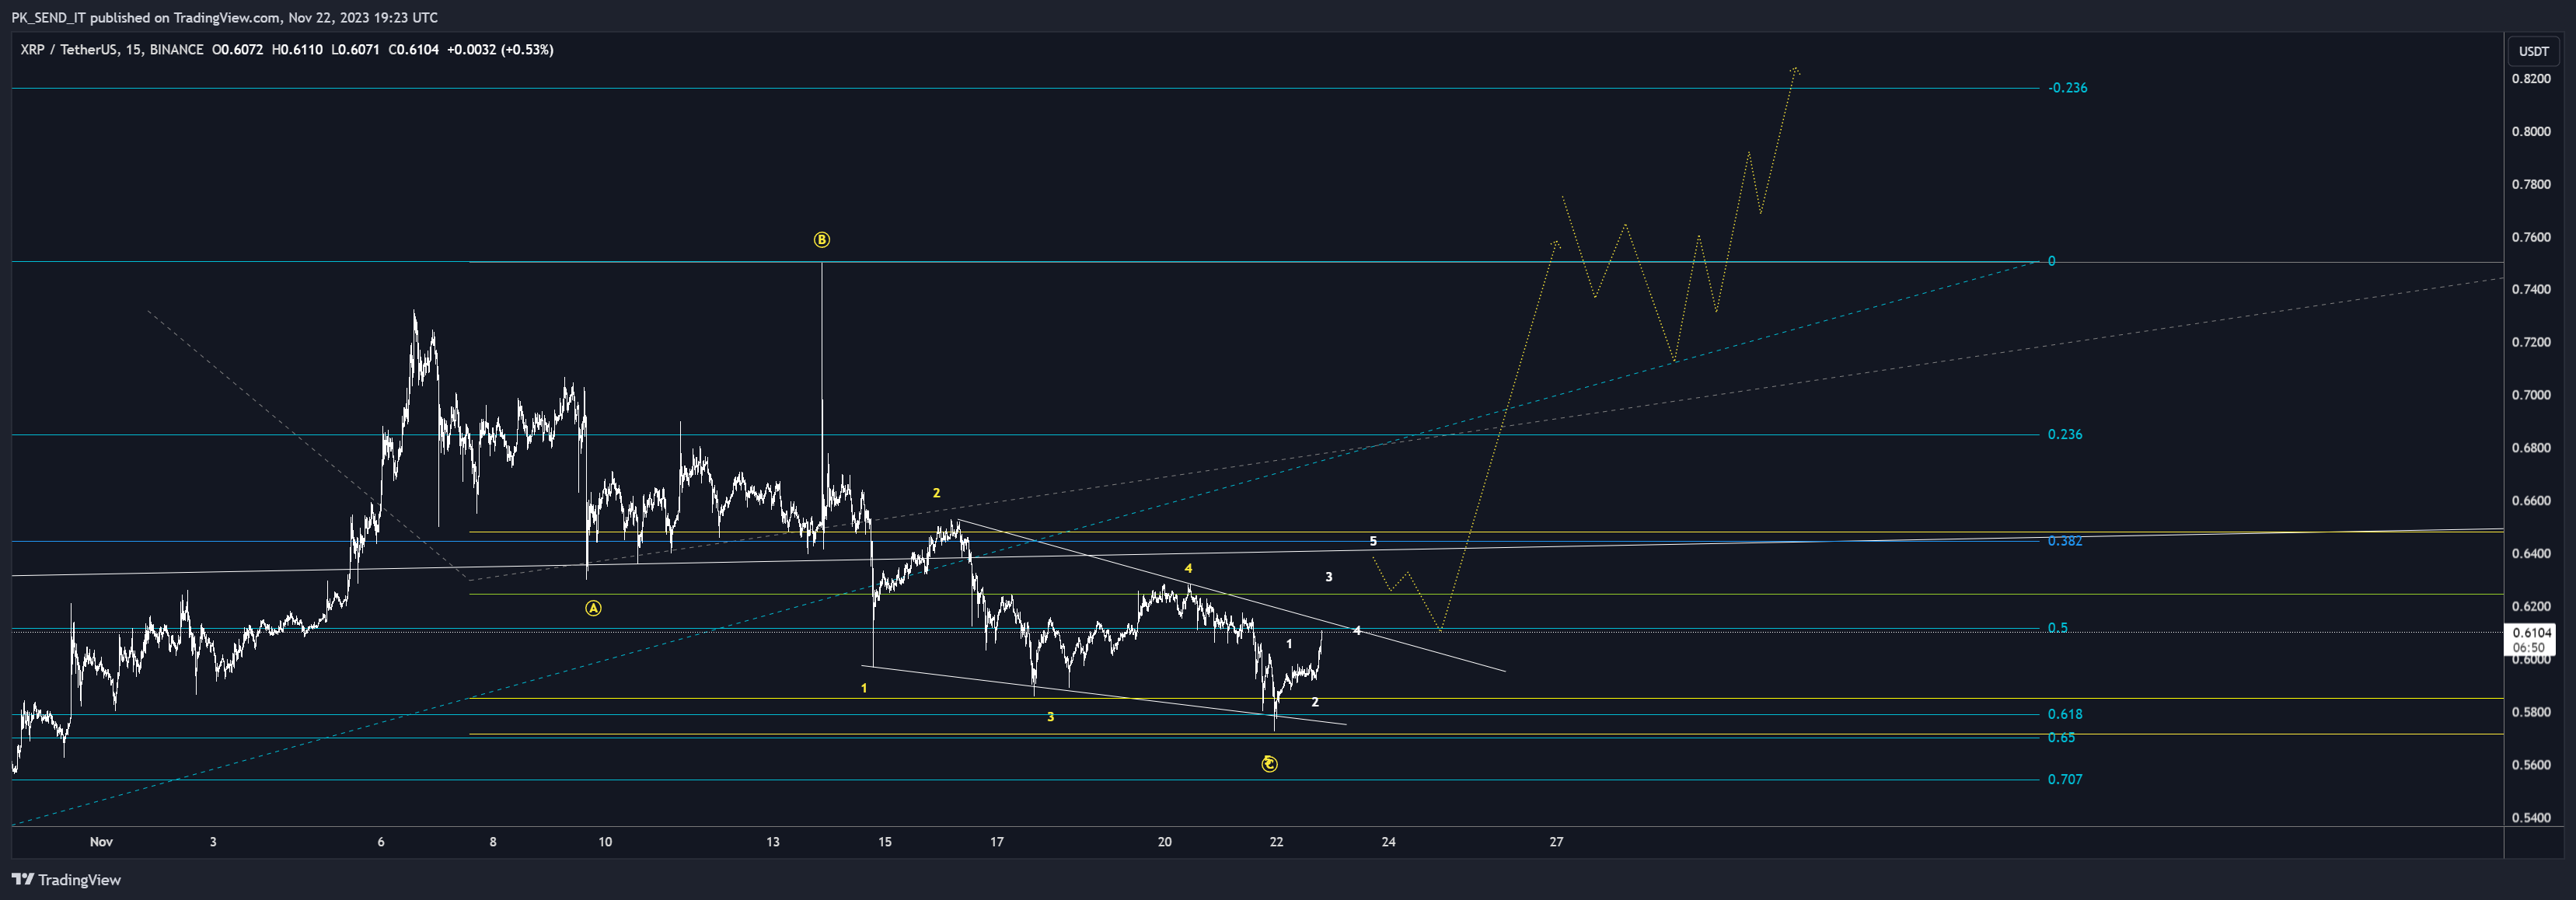The width and height of the screenshot is (2576, 900).
Task: Select the 0 Fibonacci level label
Action: tap(2051, 261)
